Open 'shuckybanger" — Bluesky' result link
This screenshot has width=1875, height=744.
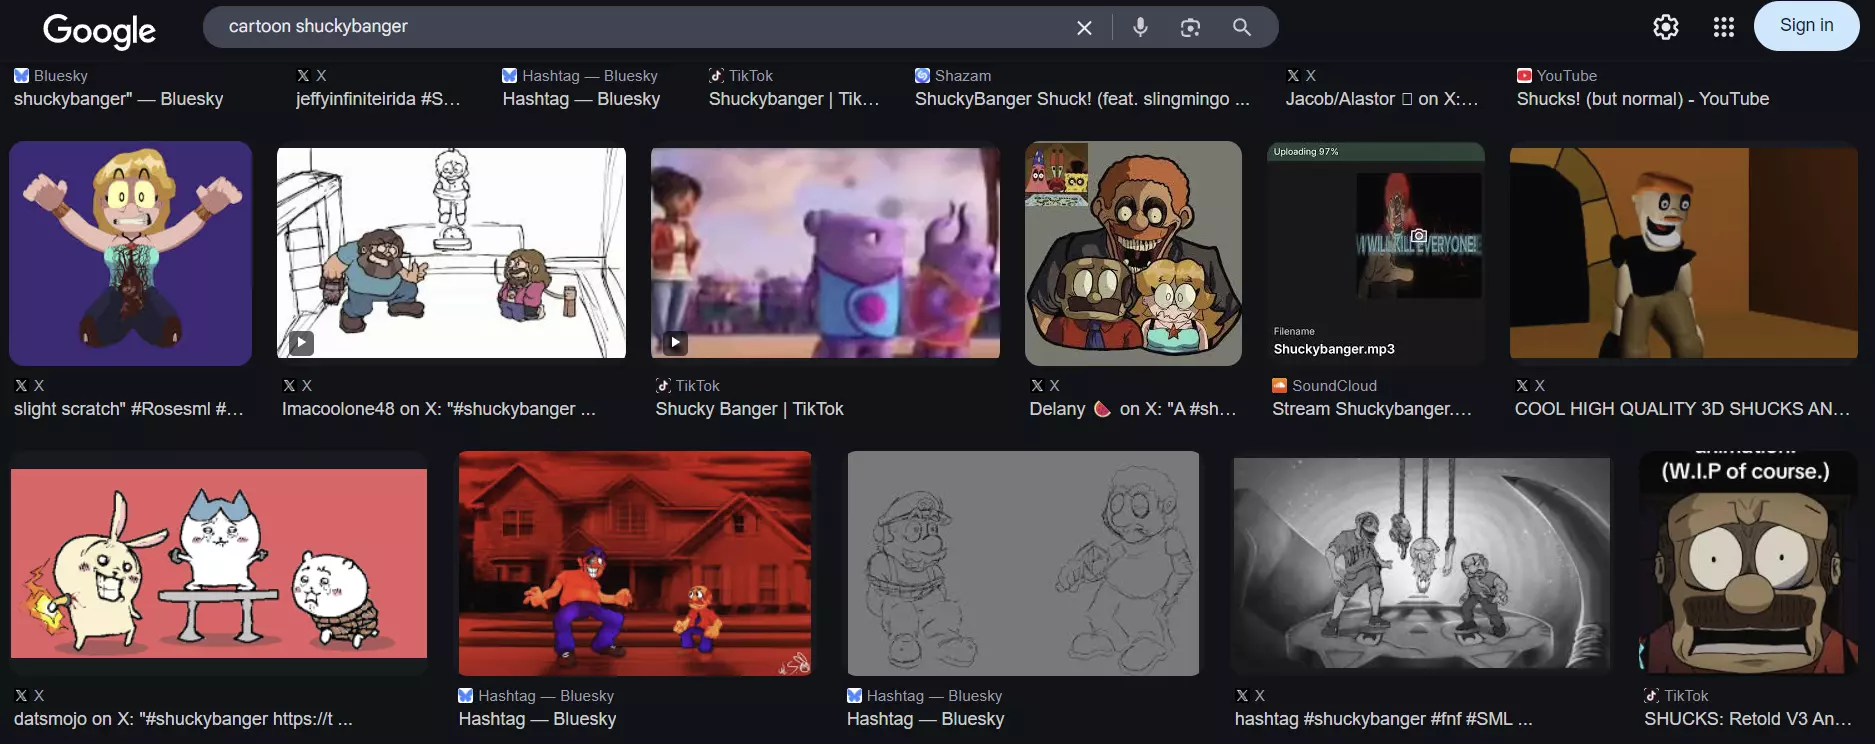(118, 99)
